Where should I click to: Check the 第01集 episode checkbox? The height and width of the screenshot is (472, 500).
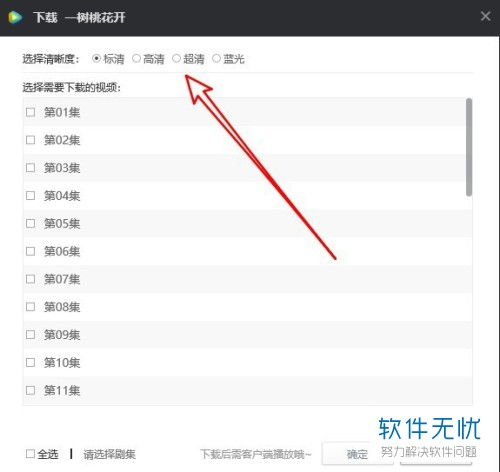(30, 112)
